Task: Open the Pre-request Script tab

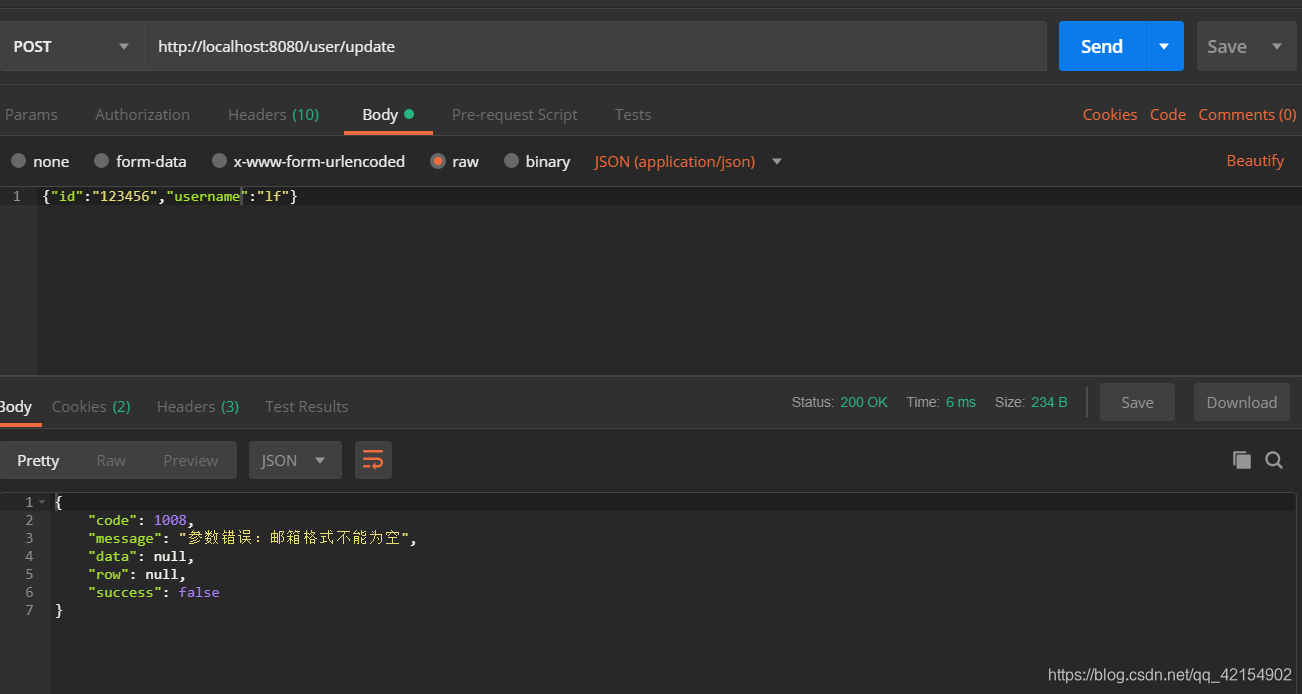Action: (x=514, y=114)
